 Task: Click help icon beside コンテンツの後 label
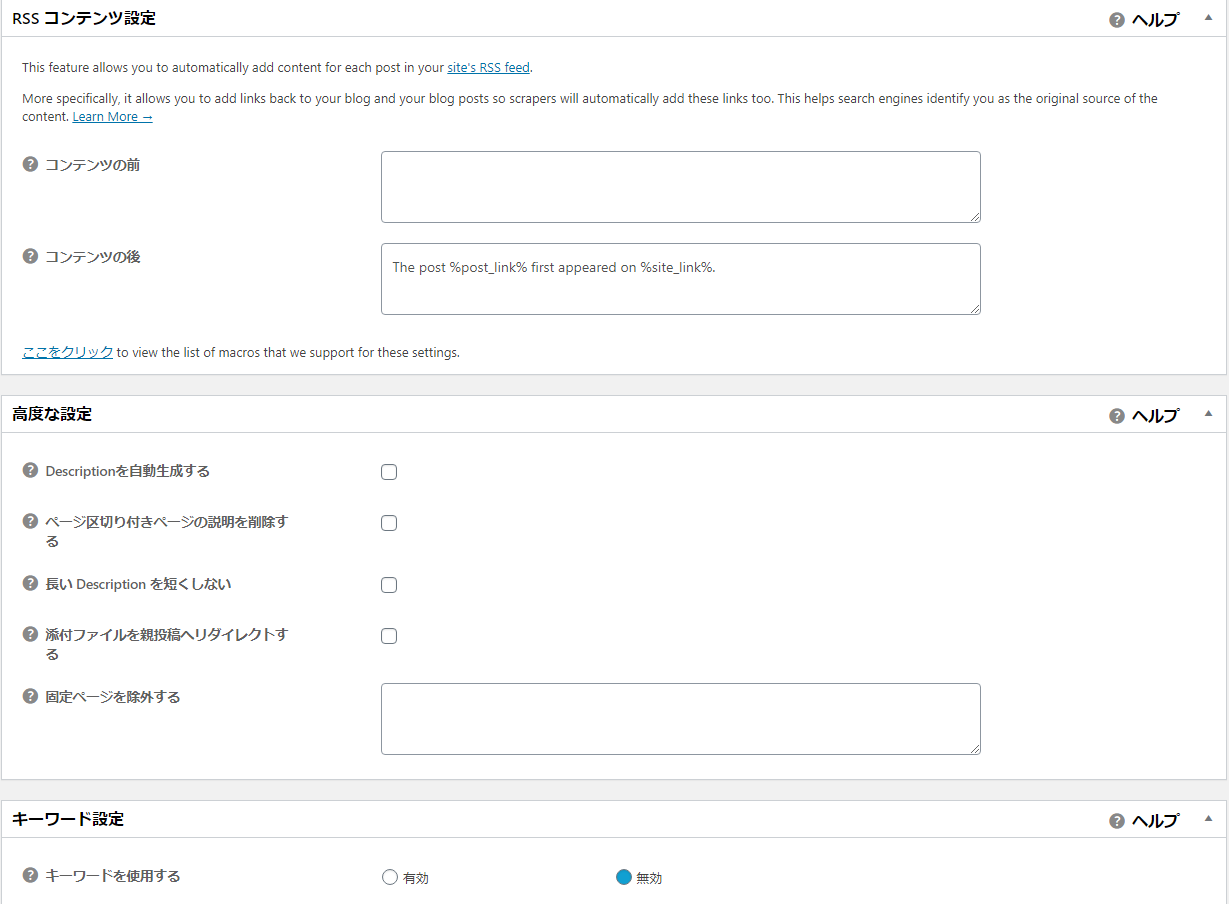(x=30, y=257)
